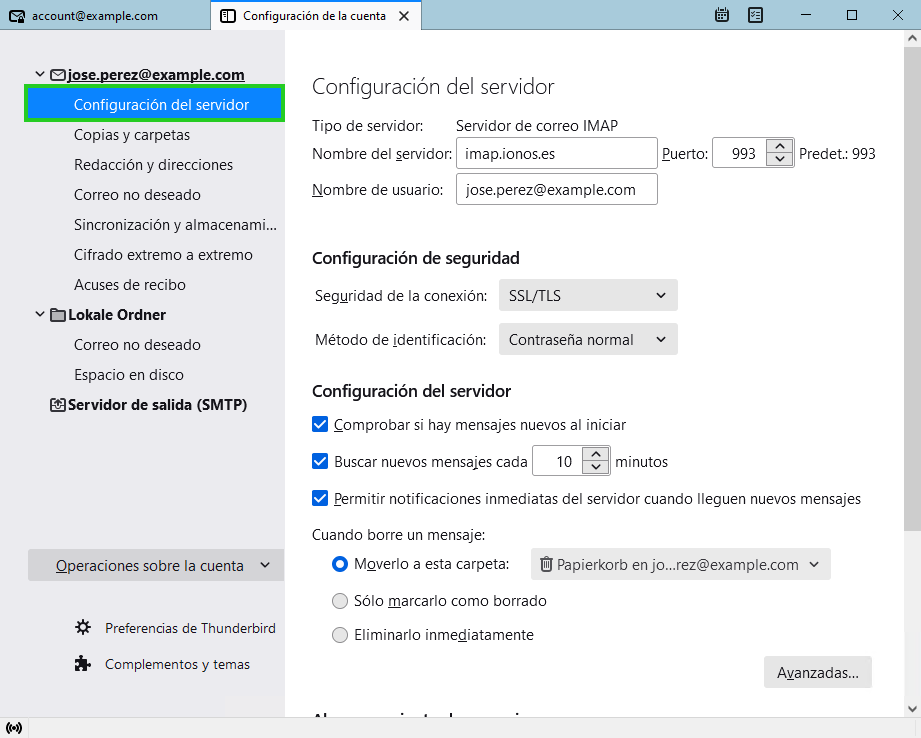Viewport: 921px width, 738px height.
Task: Select Sólo marcarlo como borrado option
Action: [340, 601]
